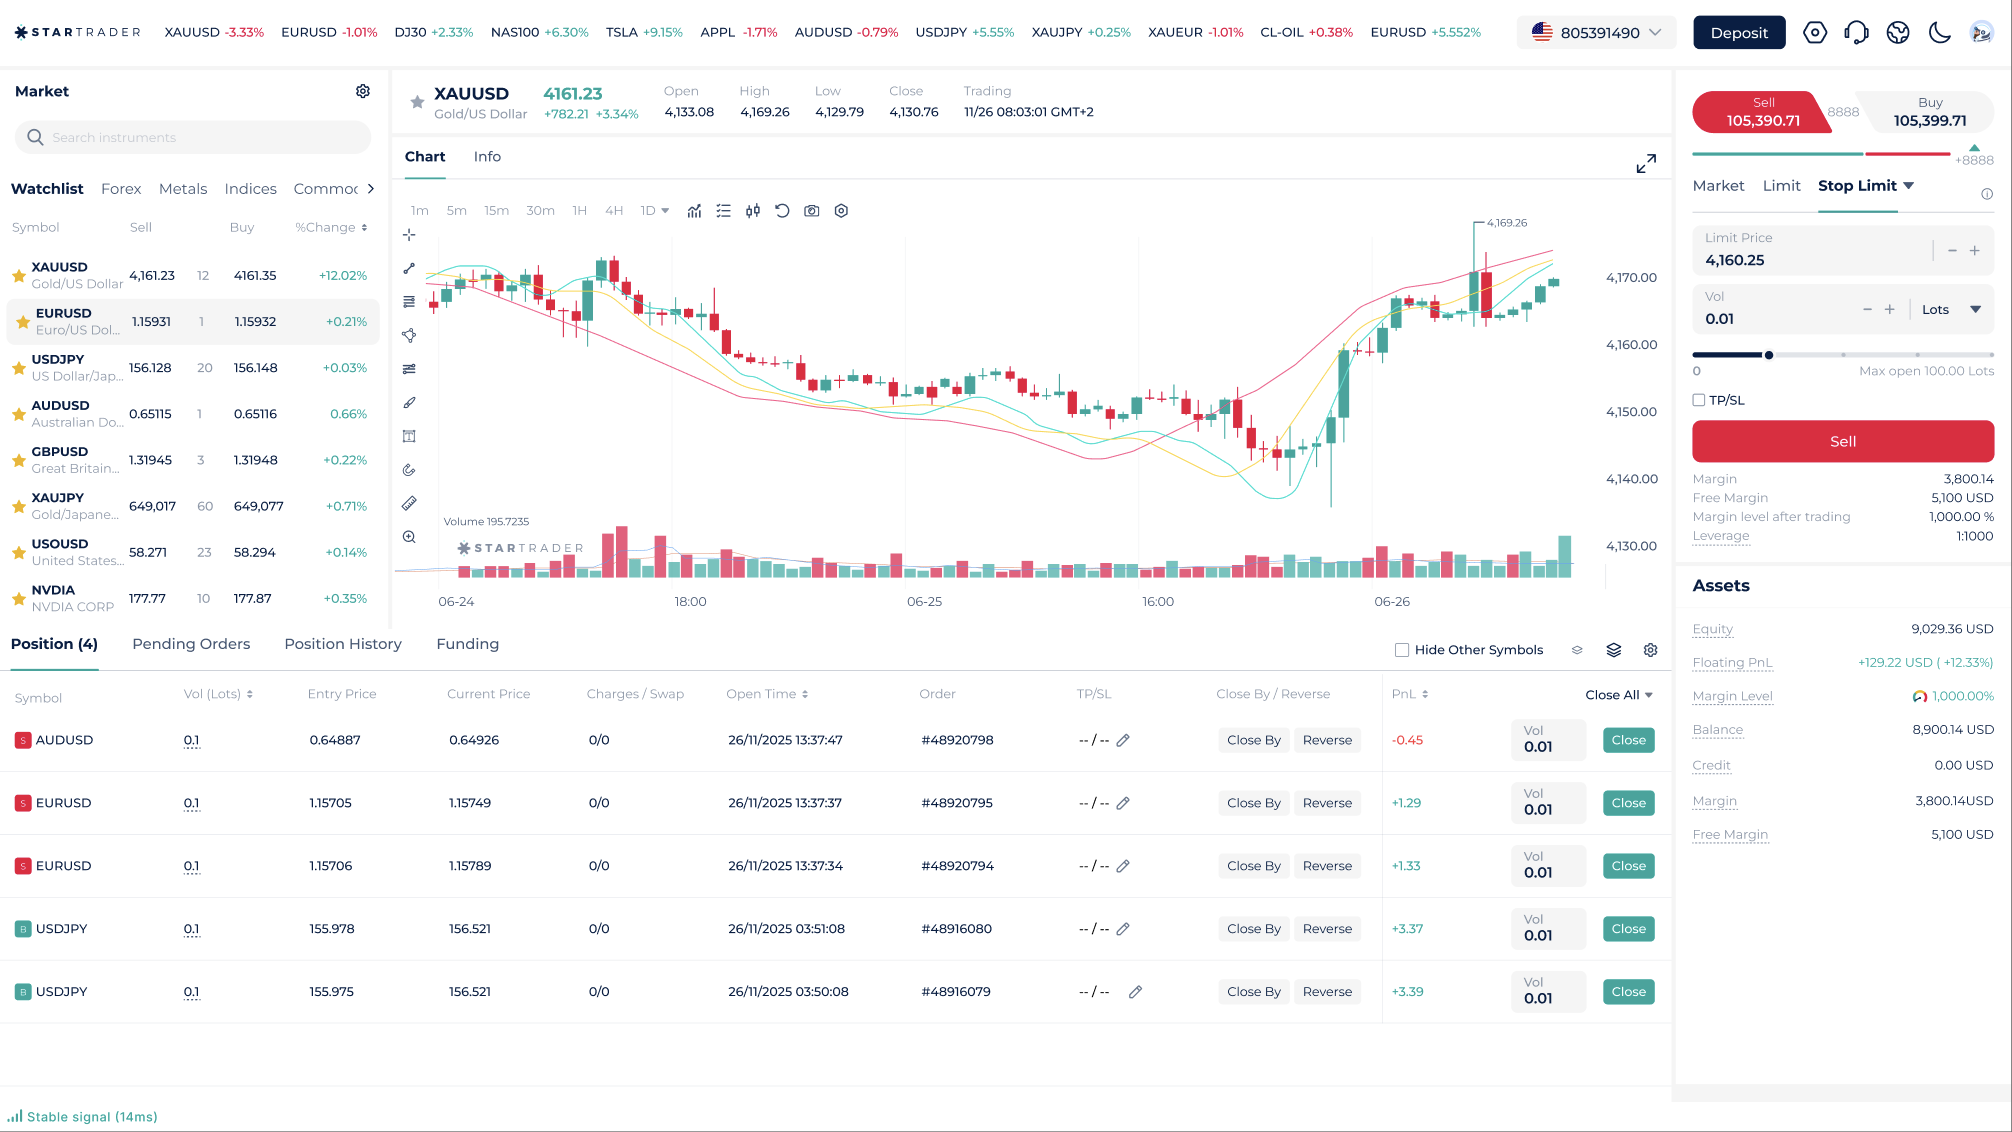Enable the TP/SL checkbox
The width and height of the screenshot is (2012, 1132).
[x=1698, y=399]
